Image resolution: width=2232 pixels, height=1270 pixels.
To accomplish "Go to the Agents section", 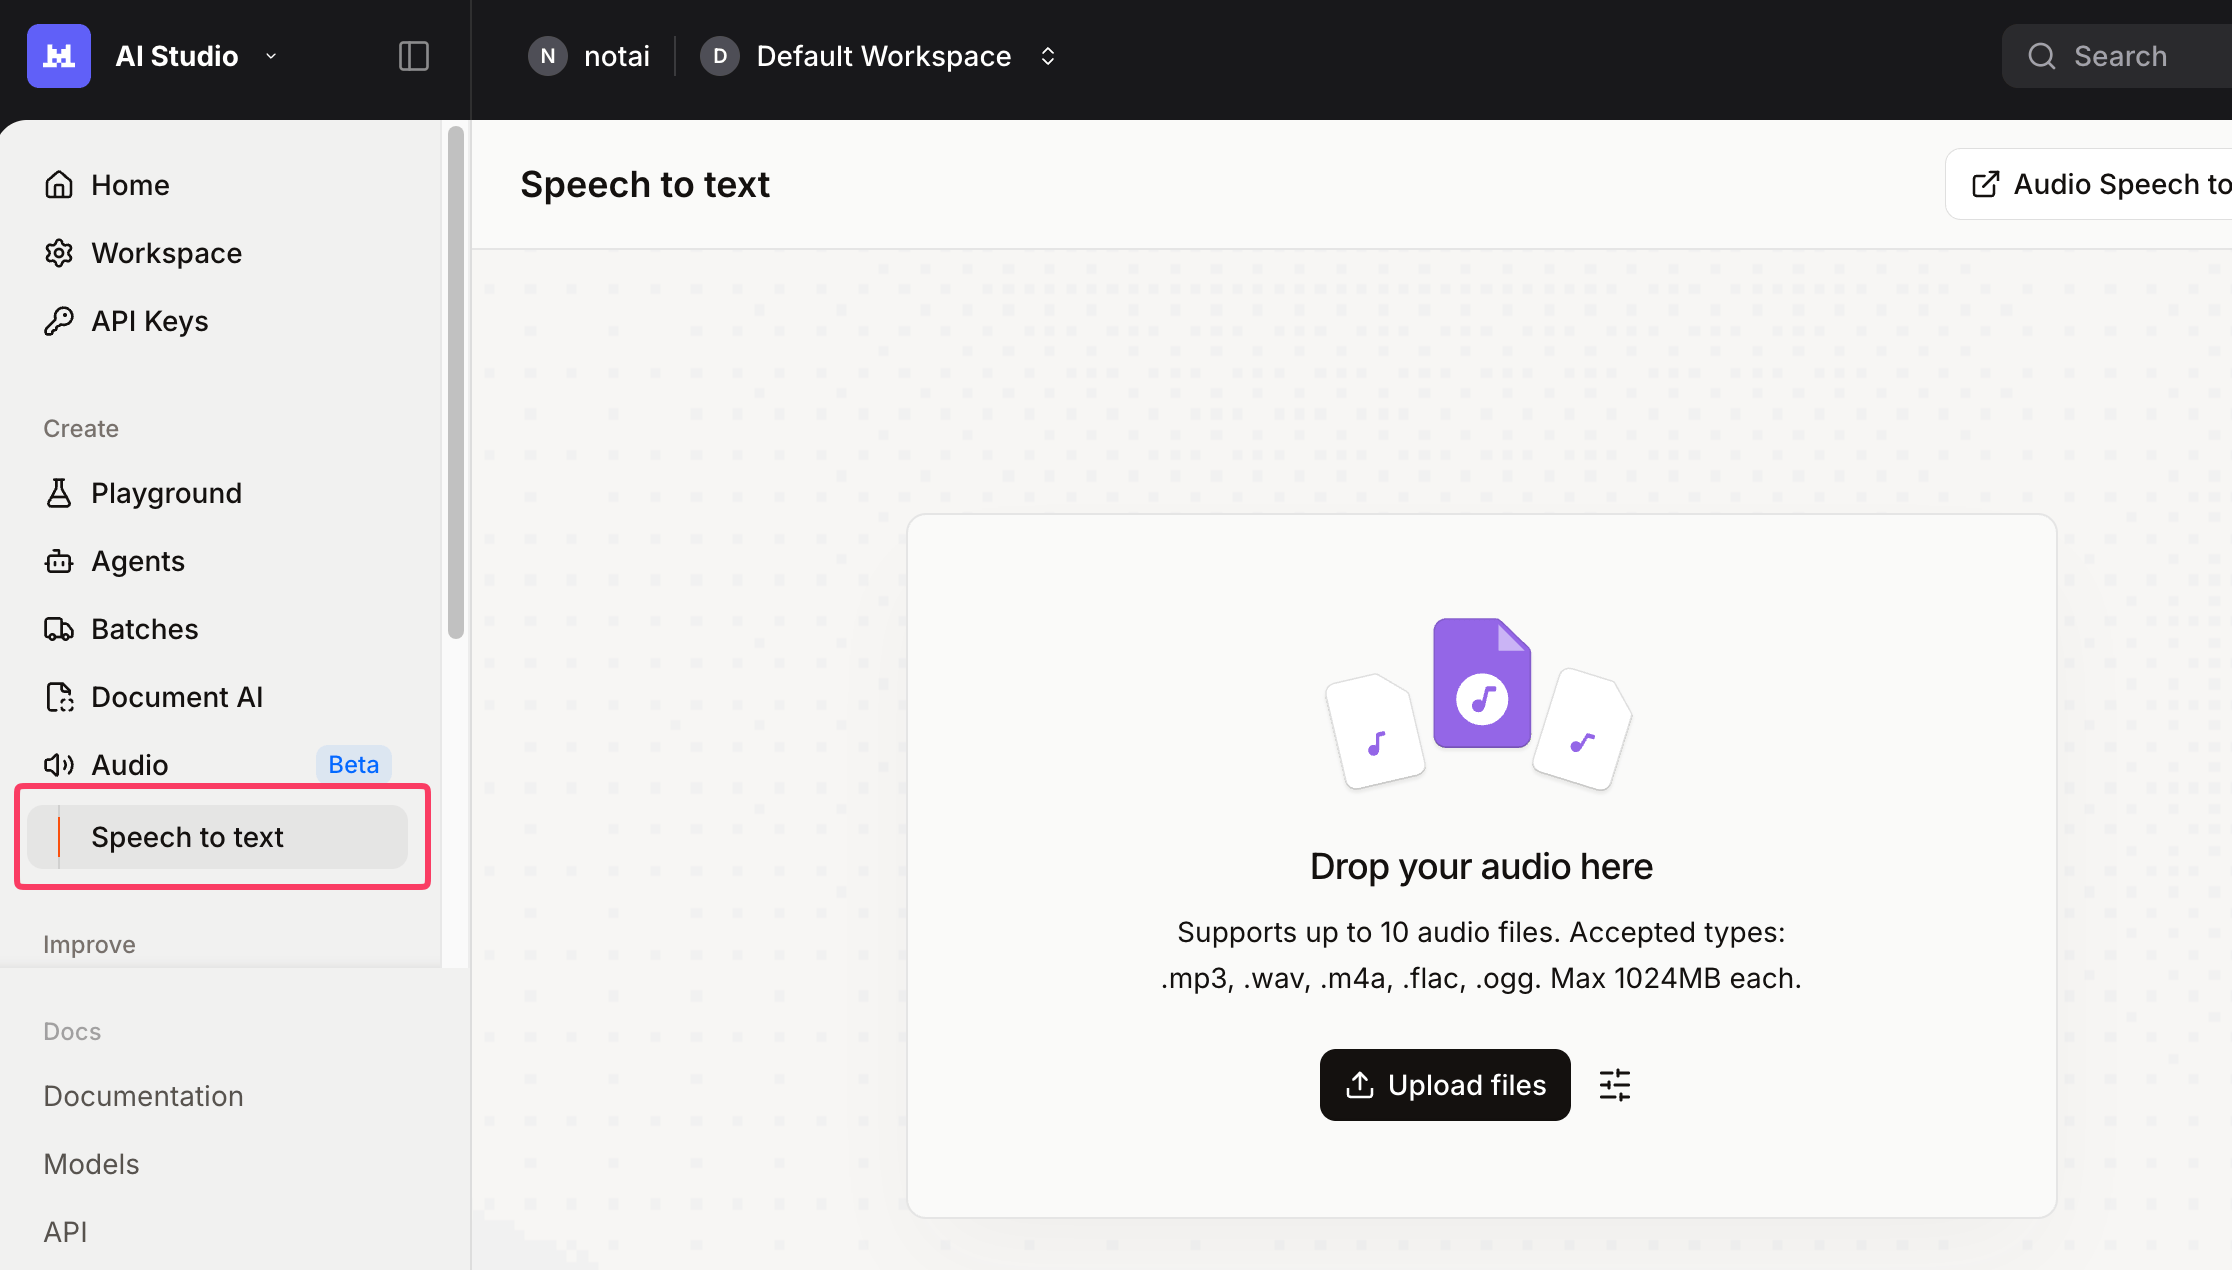I will pos(137,560).
